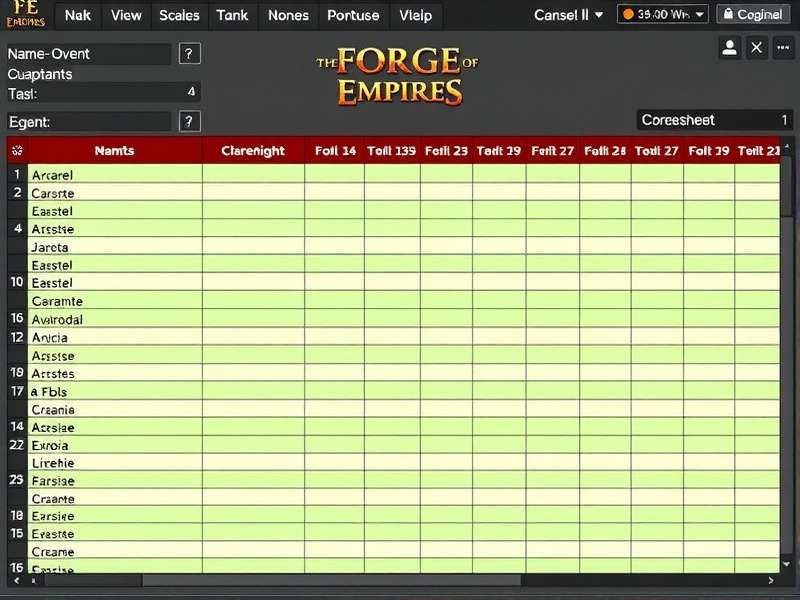Click the scroll down arrow
This screenshot has height=600, width=800.
point(786,564)
